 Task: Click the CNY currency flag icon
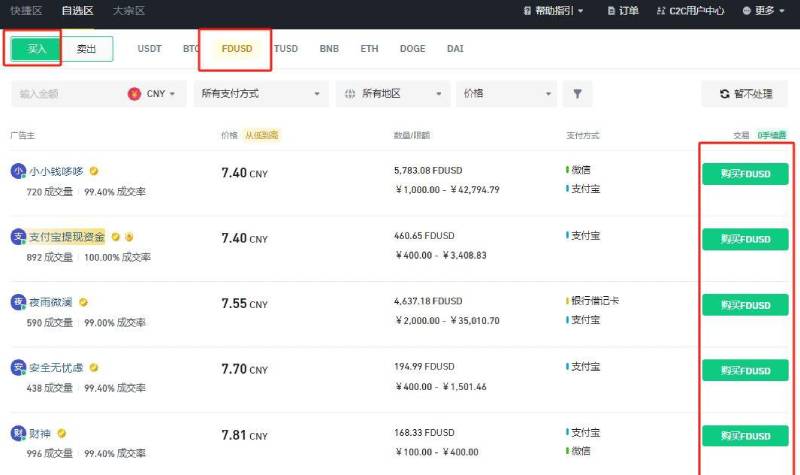(x=134, y=94)
